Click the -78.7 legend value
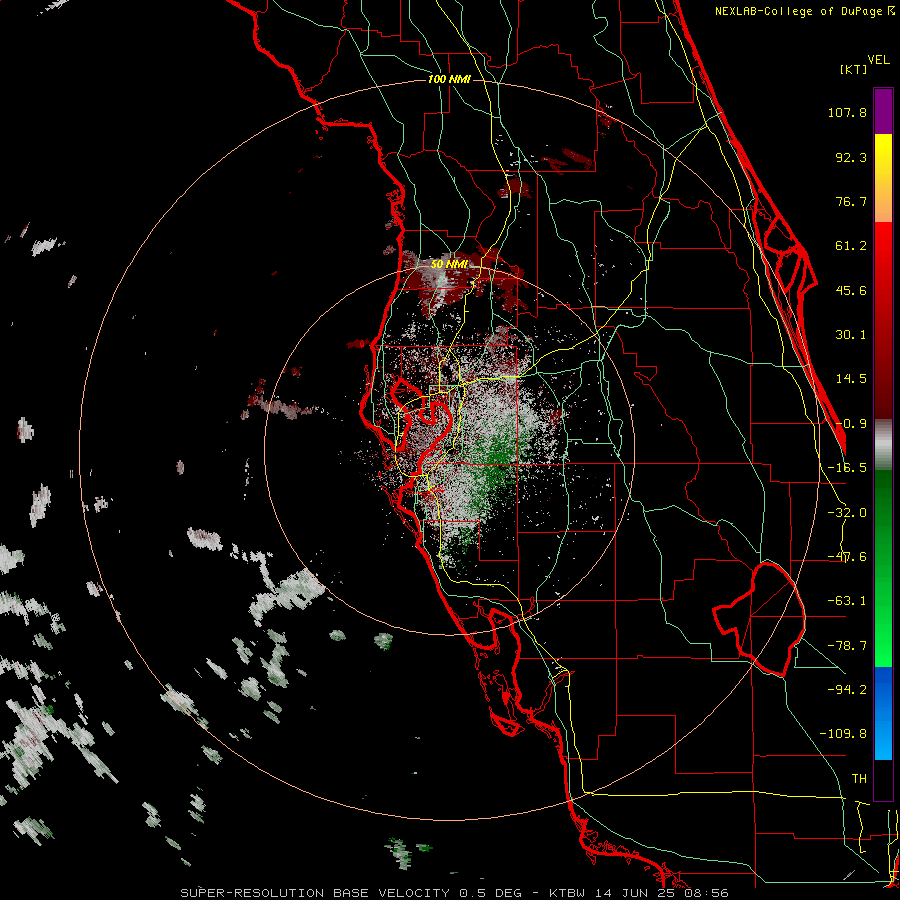This screenshot has height=900, width=900. [847, 646]
